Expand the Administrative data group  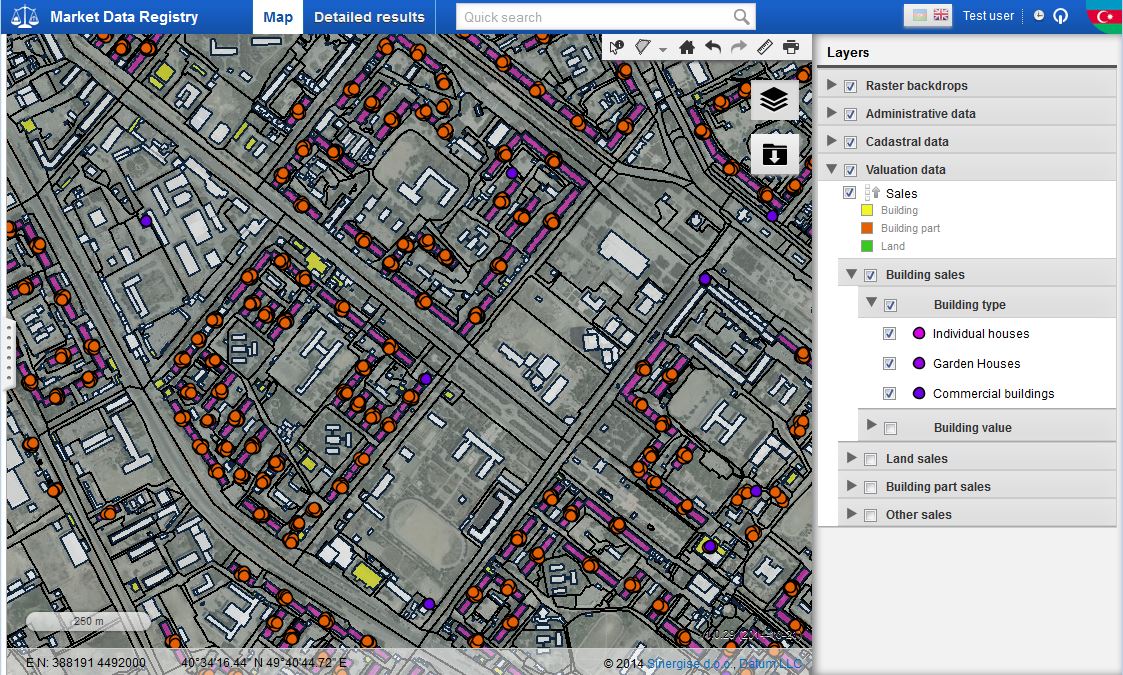point(831,112)
